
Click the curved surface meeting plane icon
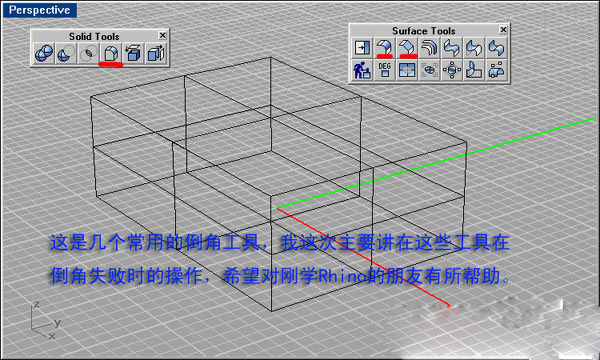[474, 70]
